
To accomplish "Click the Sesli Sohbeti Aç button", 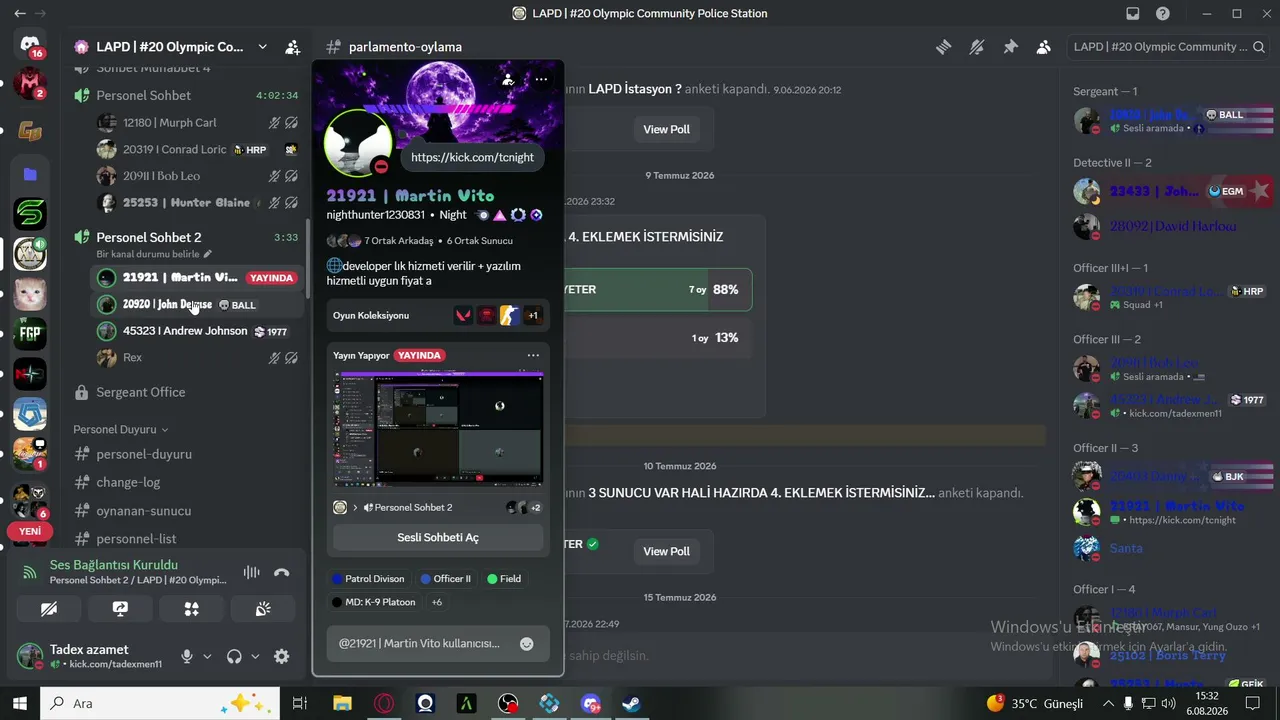I will [x=438, y=537].
